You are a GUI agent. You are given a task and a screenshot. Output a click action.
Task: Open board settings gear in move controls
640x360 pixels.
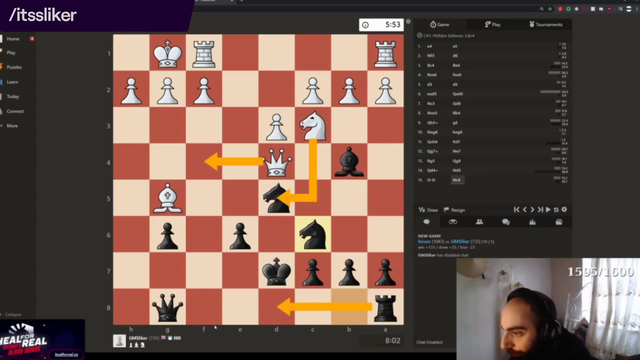pos(564,209)
